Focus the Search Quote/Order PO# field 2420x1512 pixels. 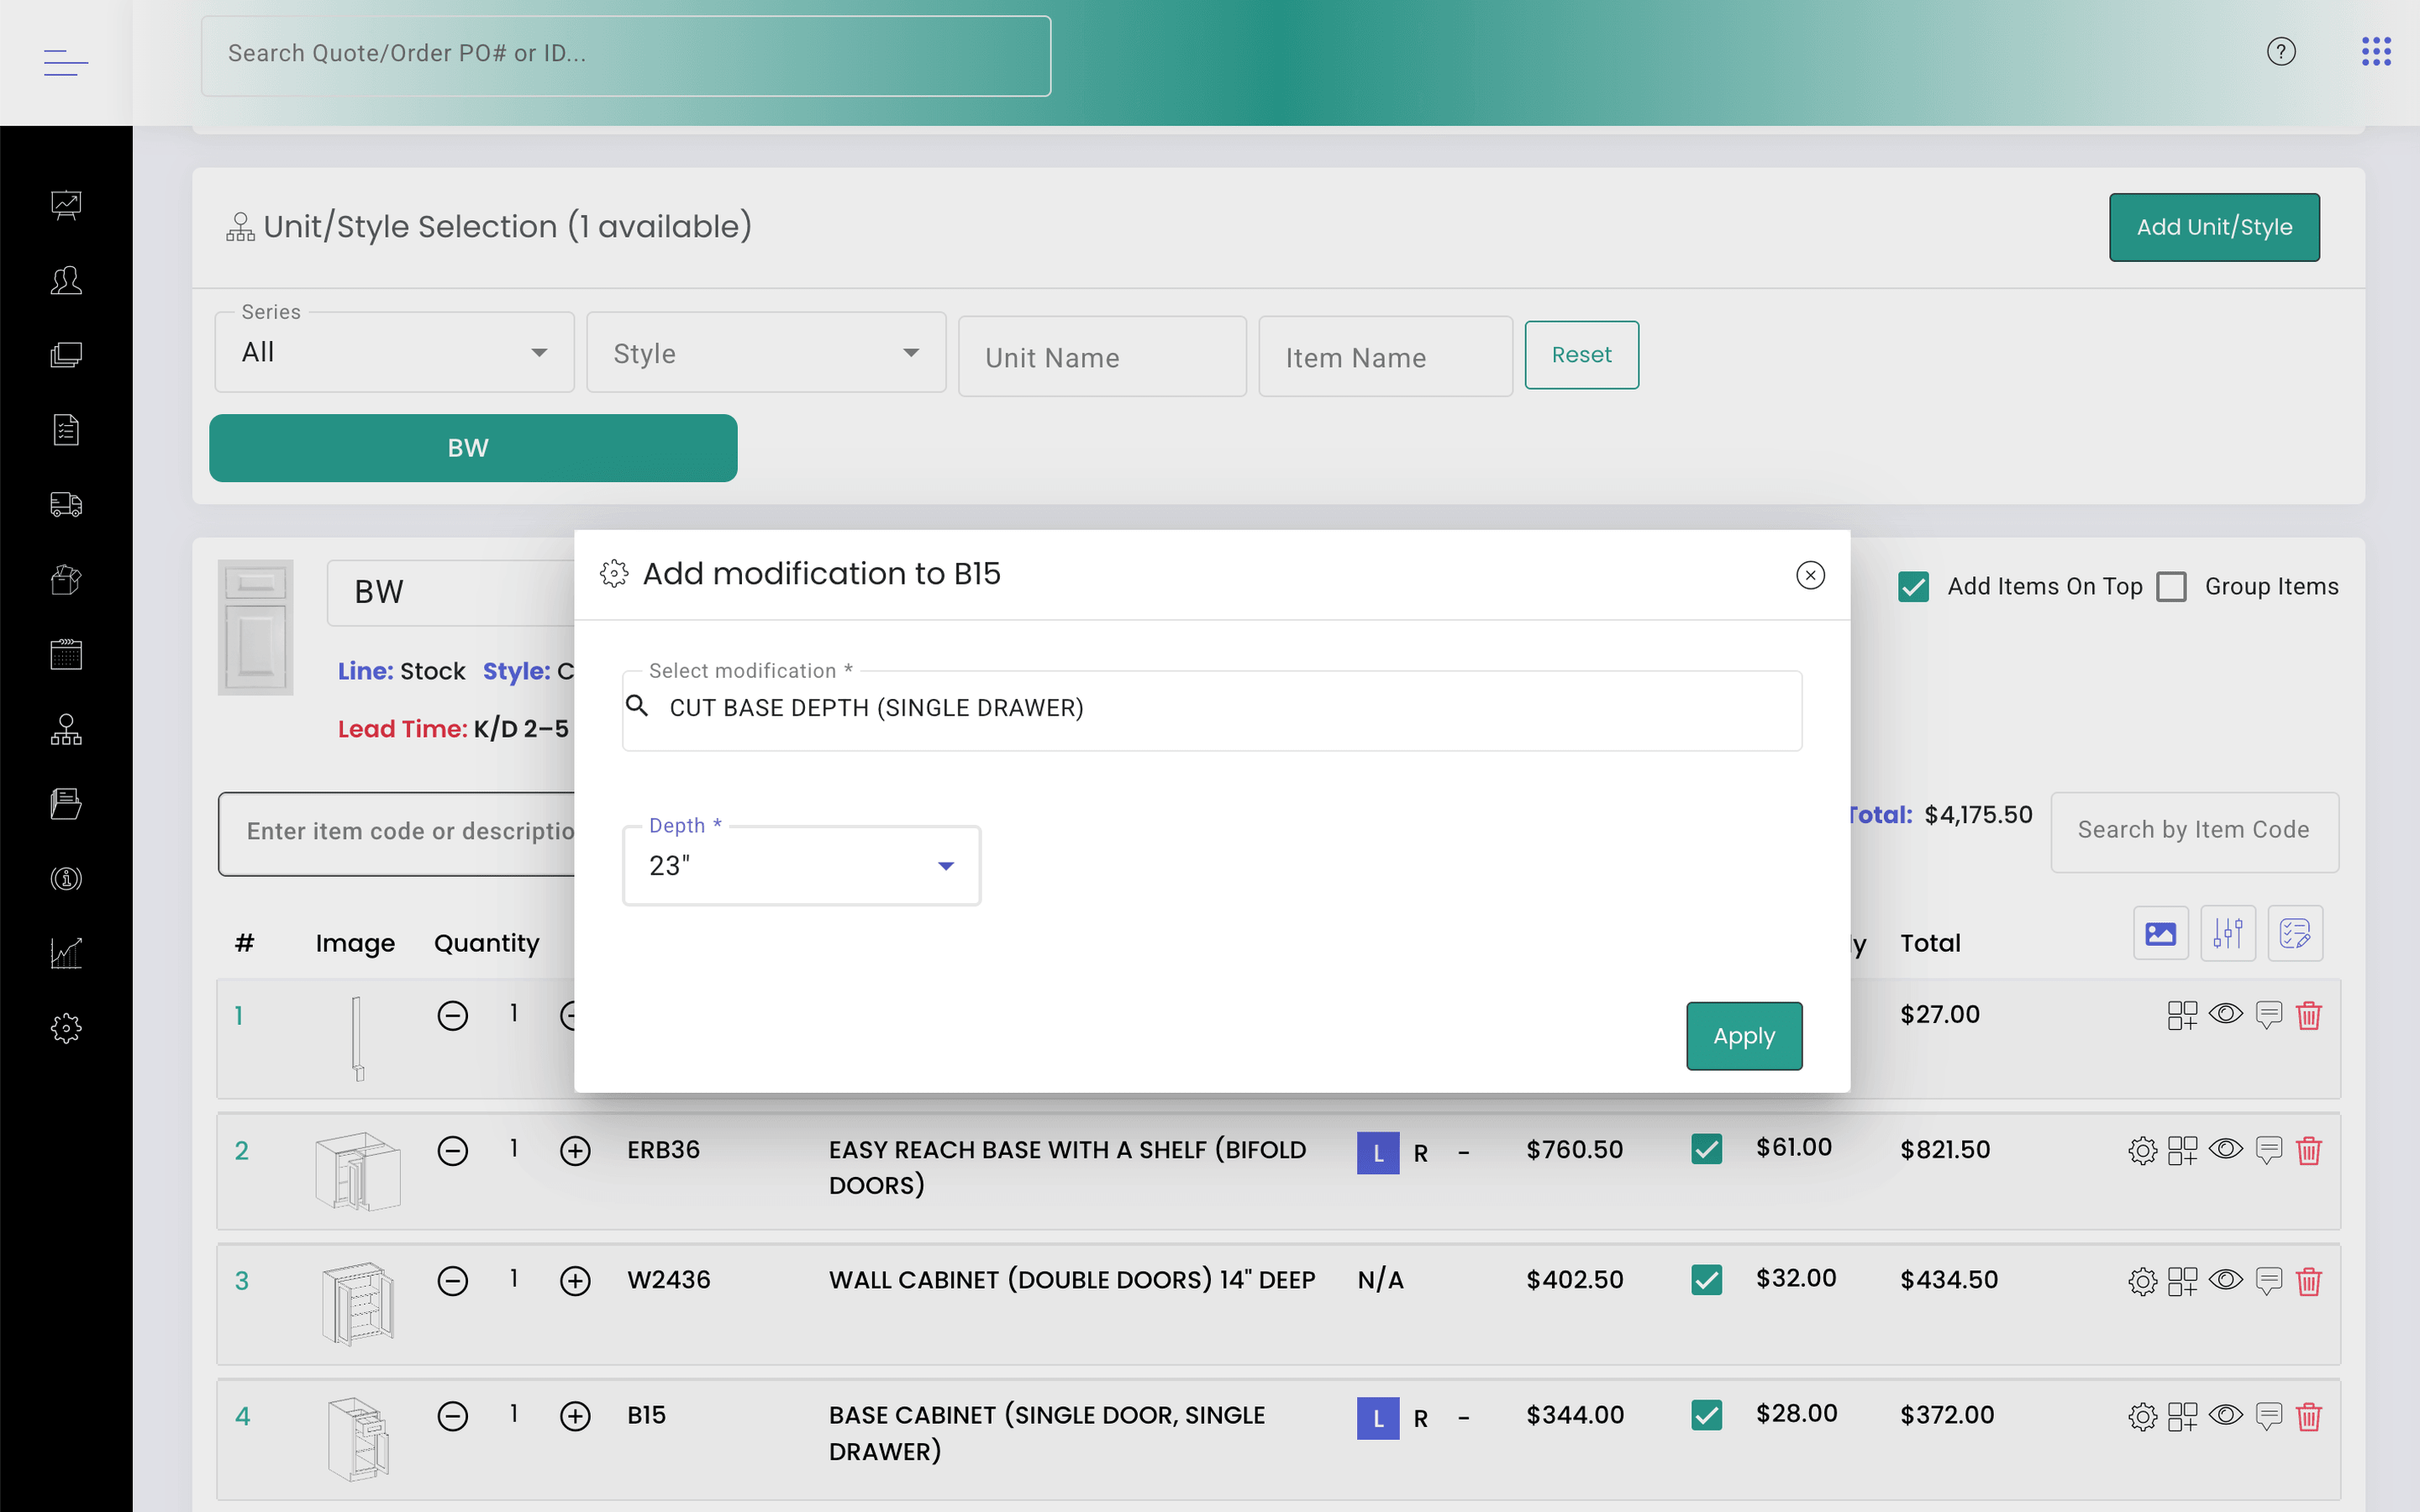(x=626, y=56)
